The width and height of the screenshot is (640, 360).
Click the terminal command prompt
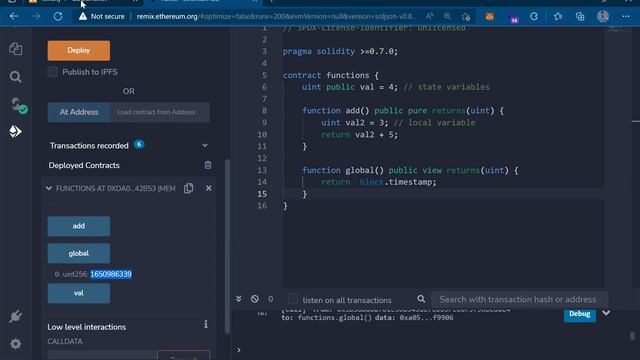(x=239, y=350)
